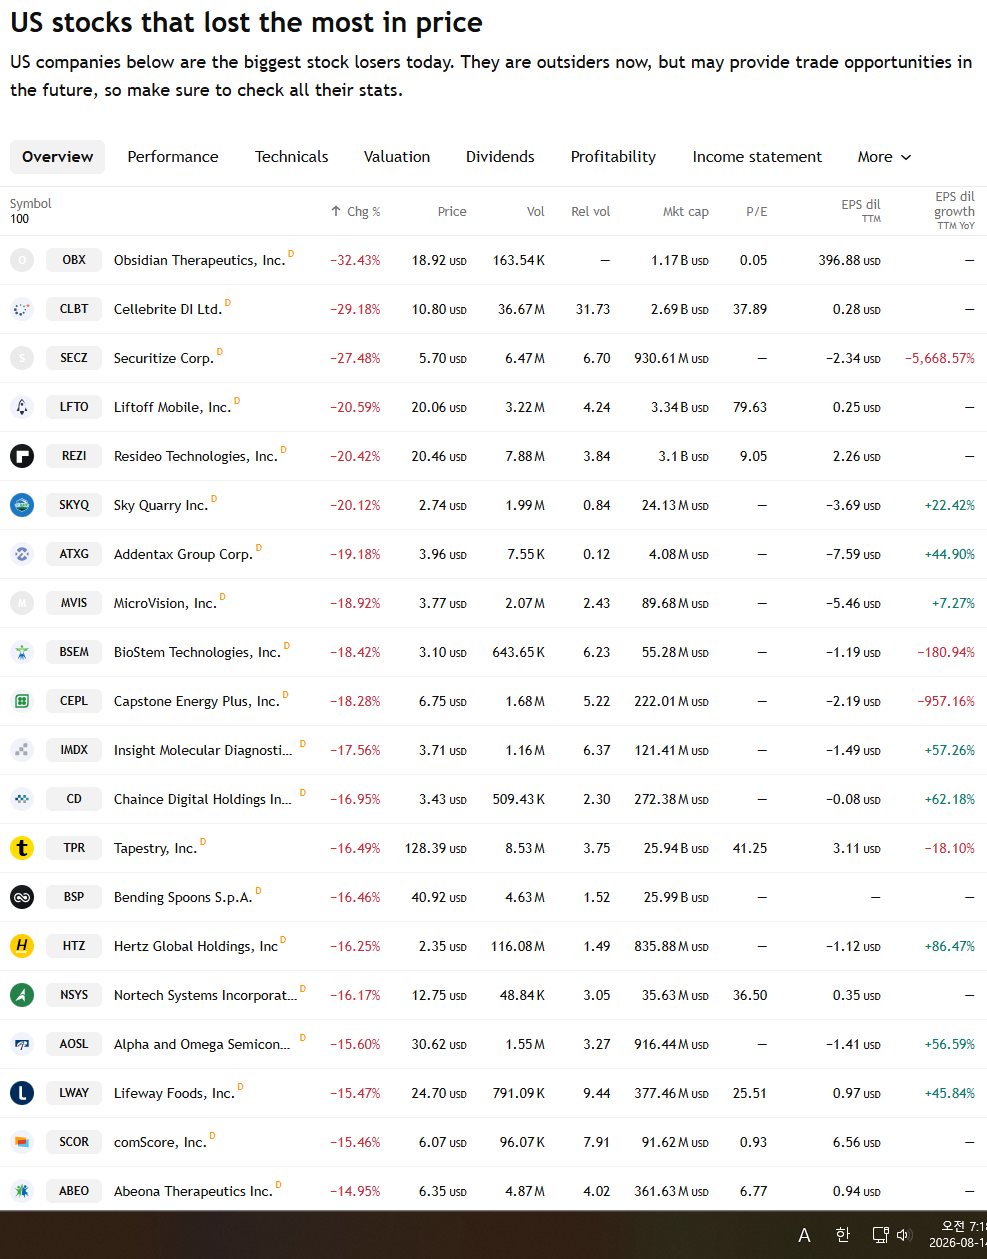Click the EPS dil growth column header
The height and width of the screenshot is (1259, 987).
click(954, 211)
